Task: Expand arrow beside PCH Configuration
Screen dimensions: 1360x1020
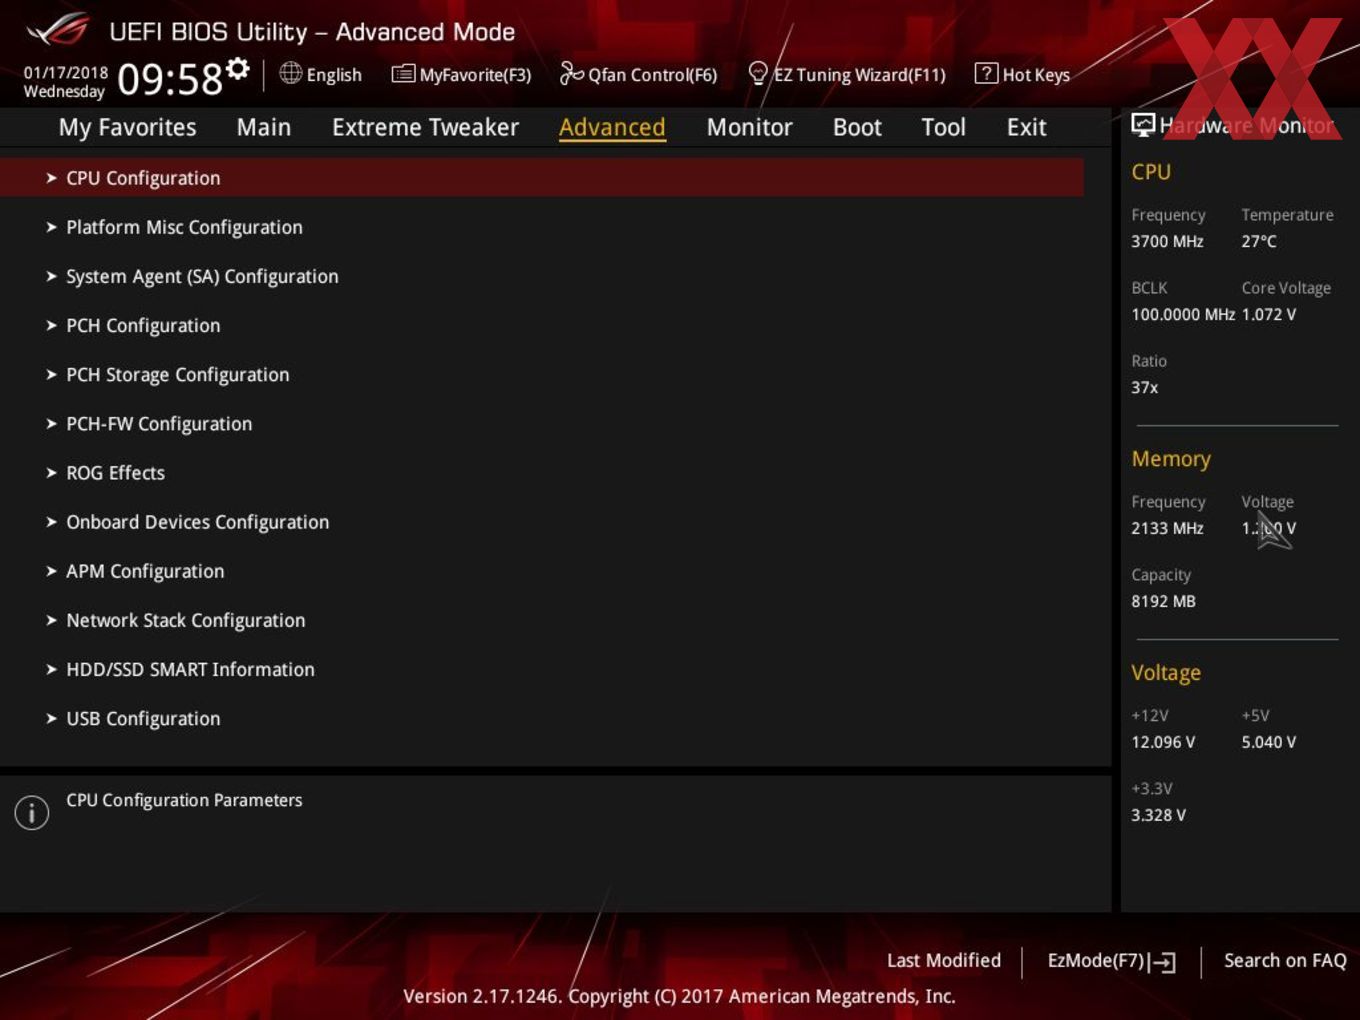Action: click(51, 325)
